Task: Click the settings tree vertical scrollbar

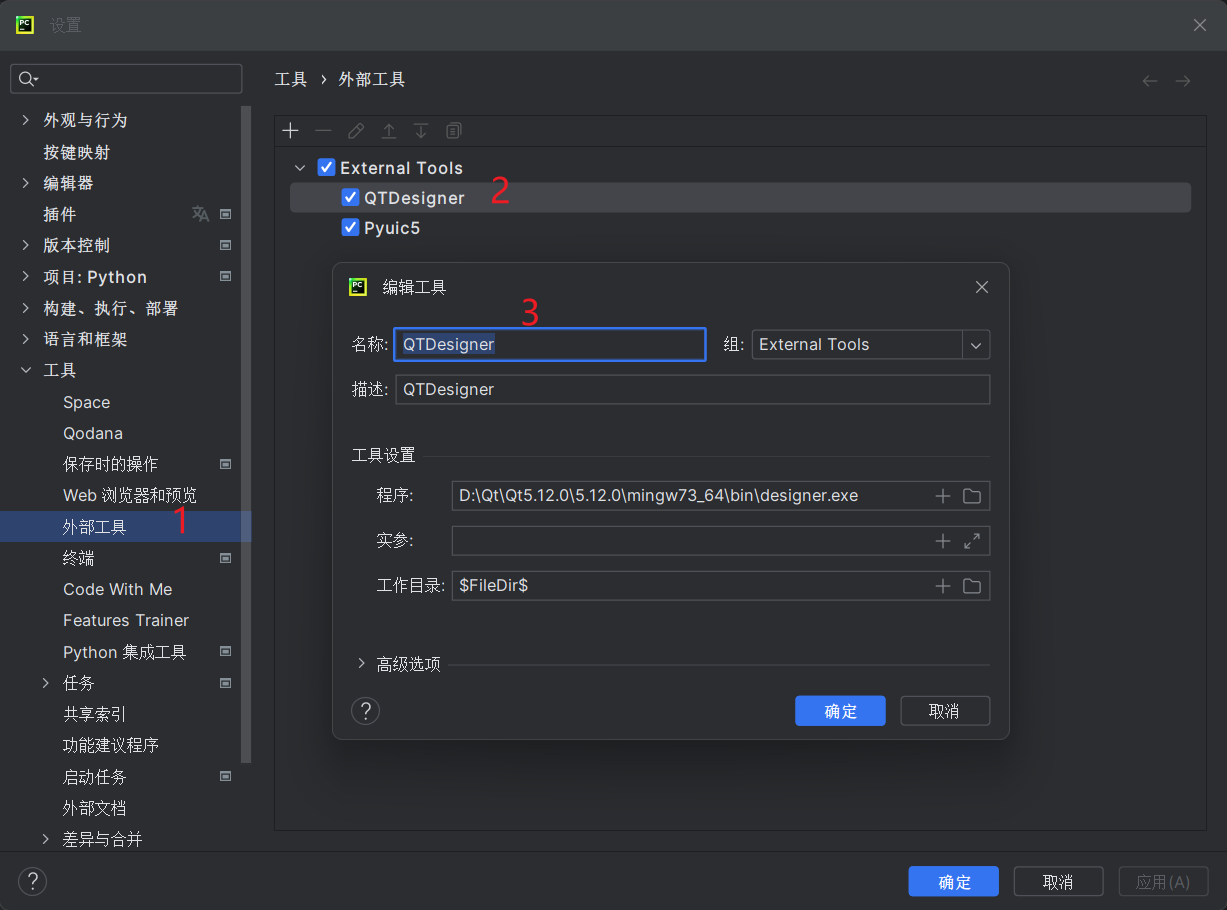Action: point(247,435)
